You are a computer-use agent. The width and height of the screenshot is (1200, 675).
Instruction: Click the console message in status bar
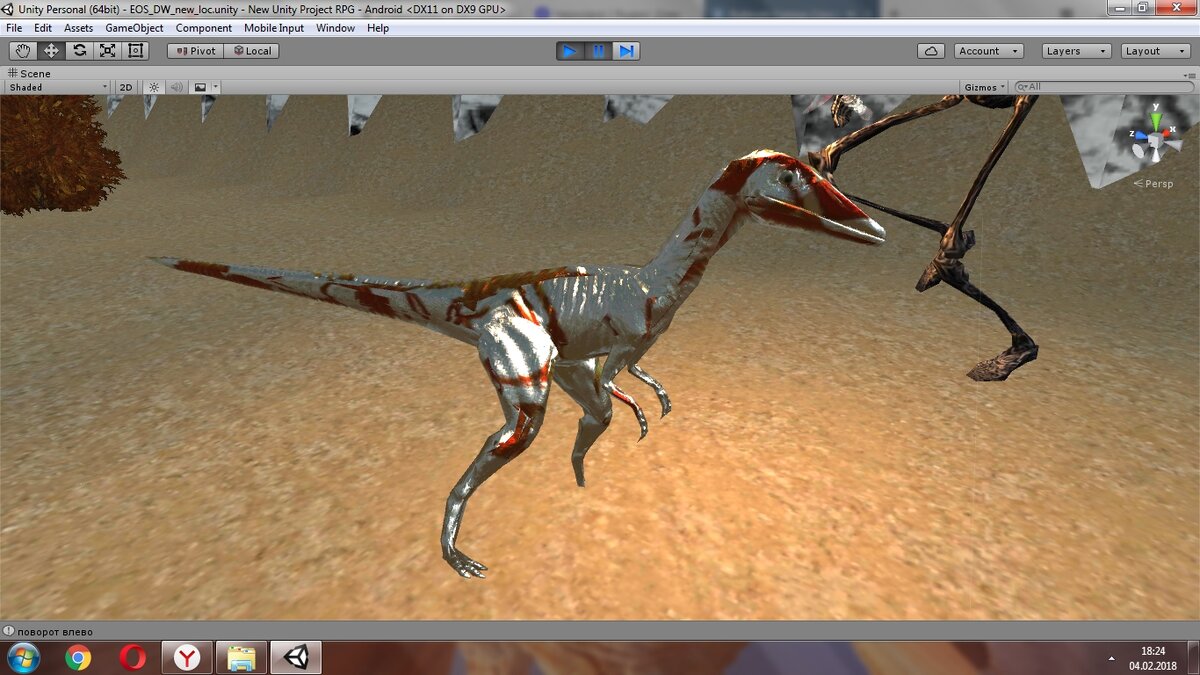(x=55, y=631)
